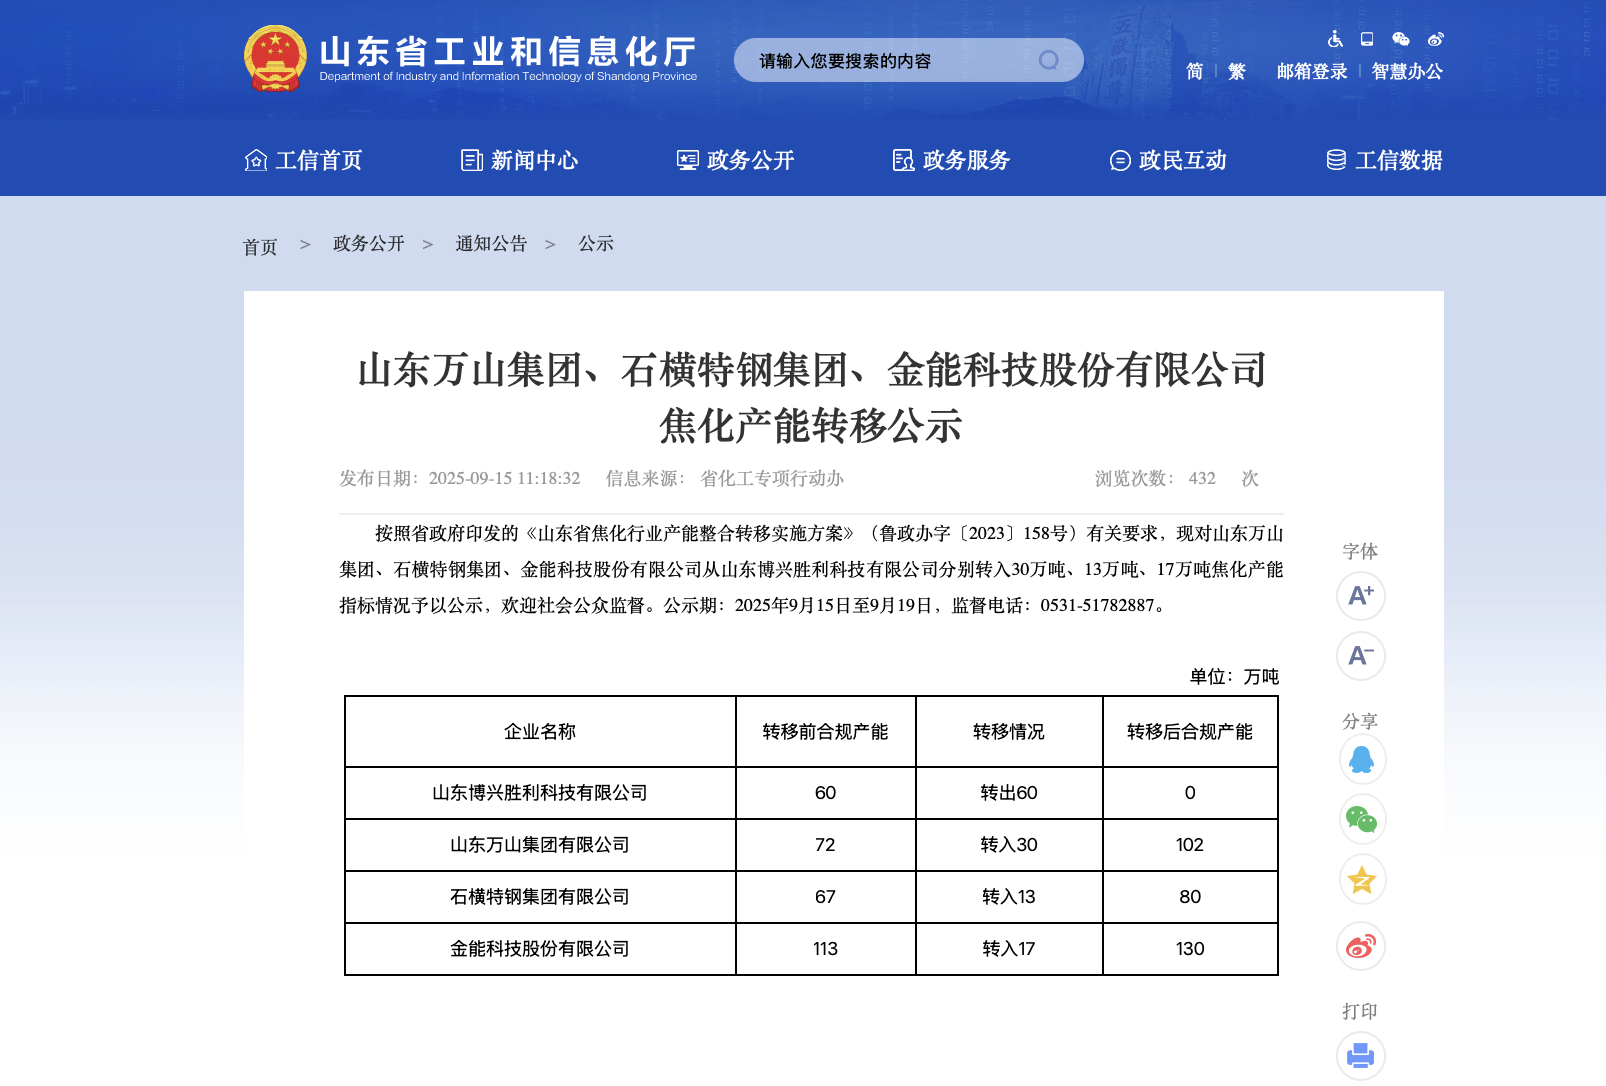Open 工信数据 menu
Viewport: 1606px width, 1086px height.
point(1384,160)
